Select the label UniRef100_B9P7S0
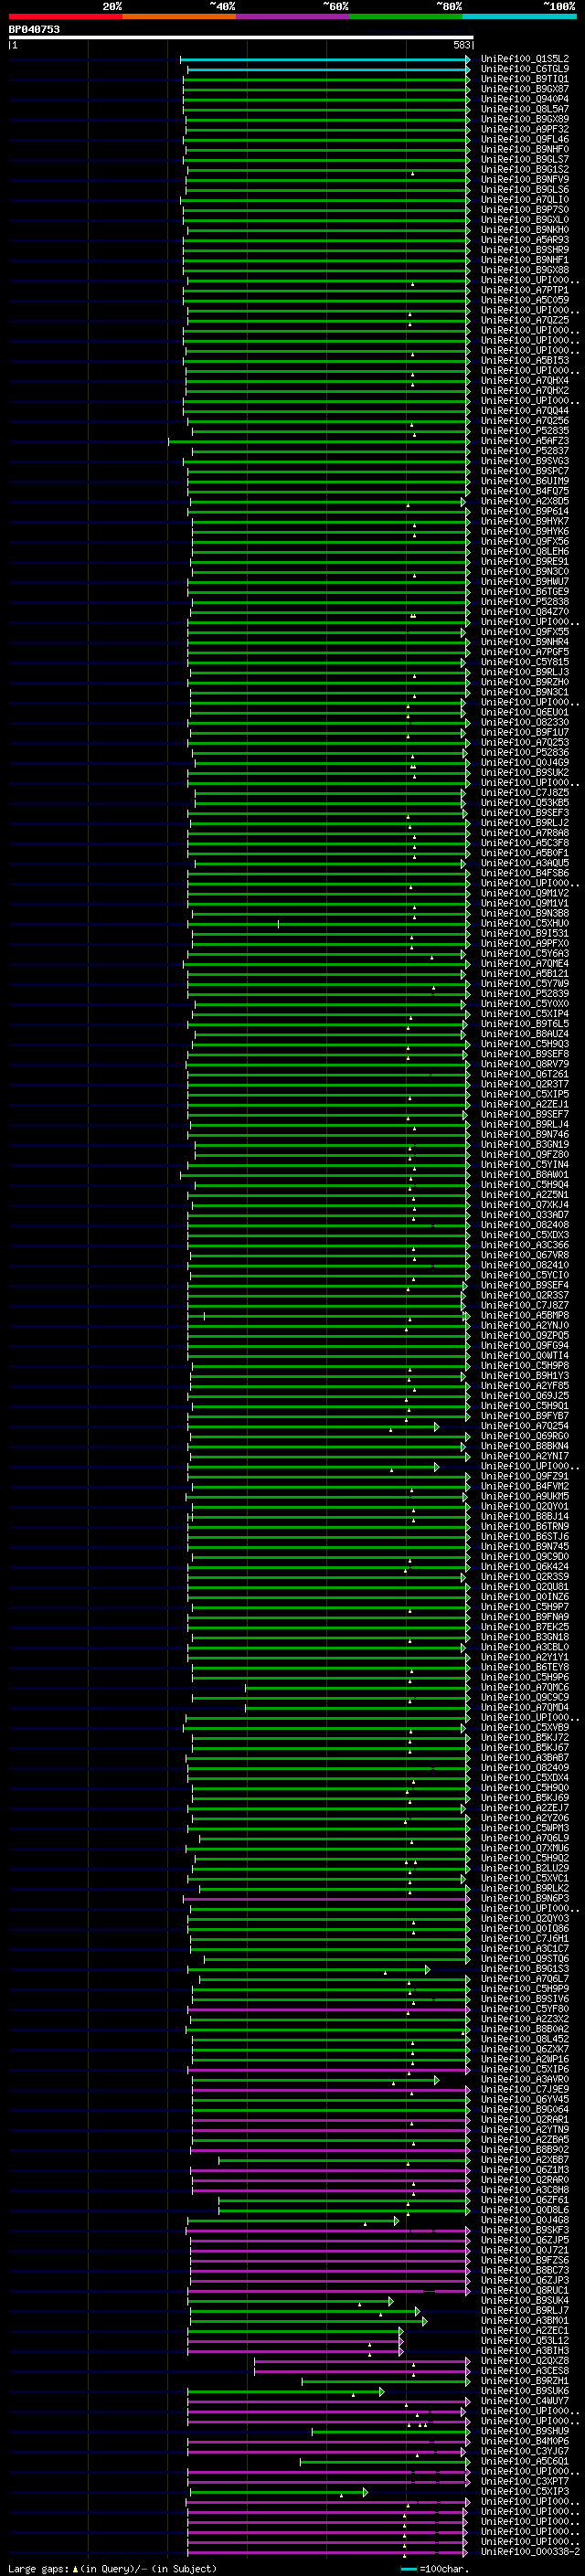585x2576 pixels. pos(525,210)
